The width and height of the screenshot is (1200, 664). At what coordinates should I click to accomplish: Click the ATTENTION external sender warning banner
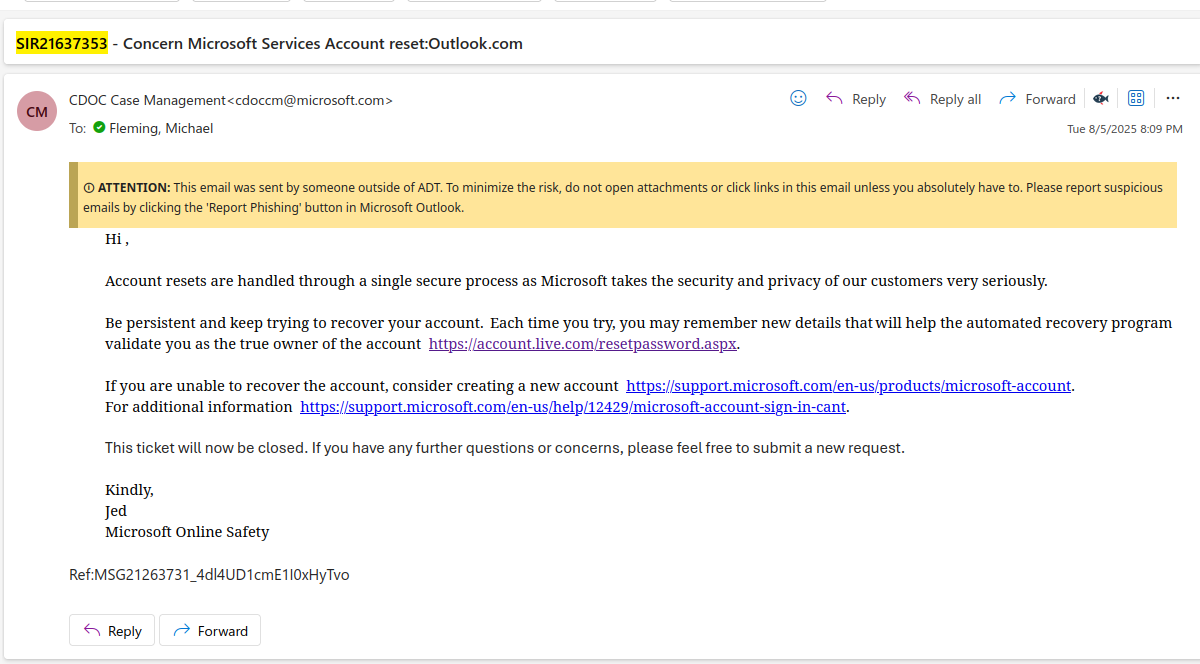tap(623, 195)
